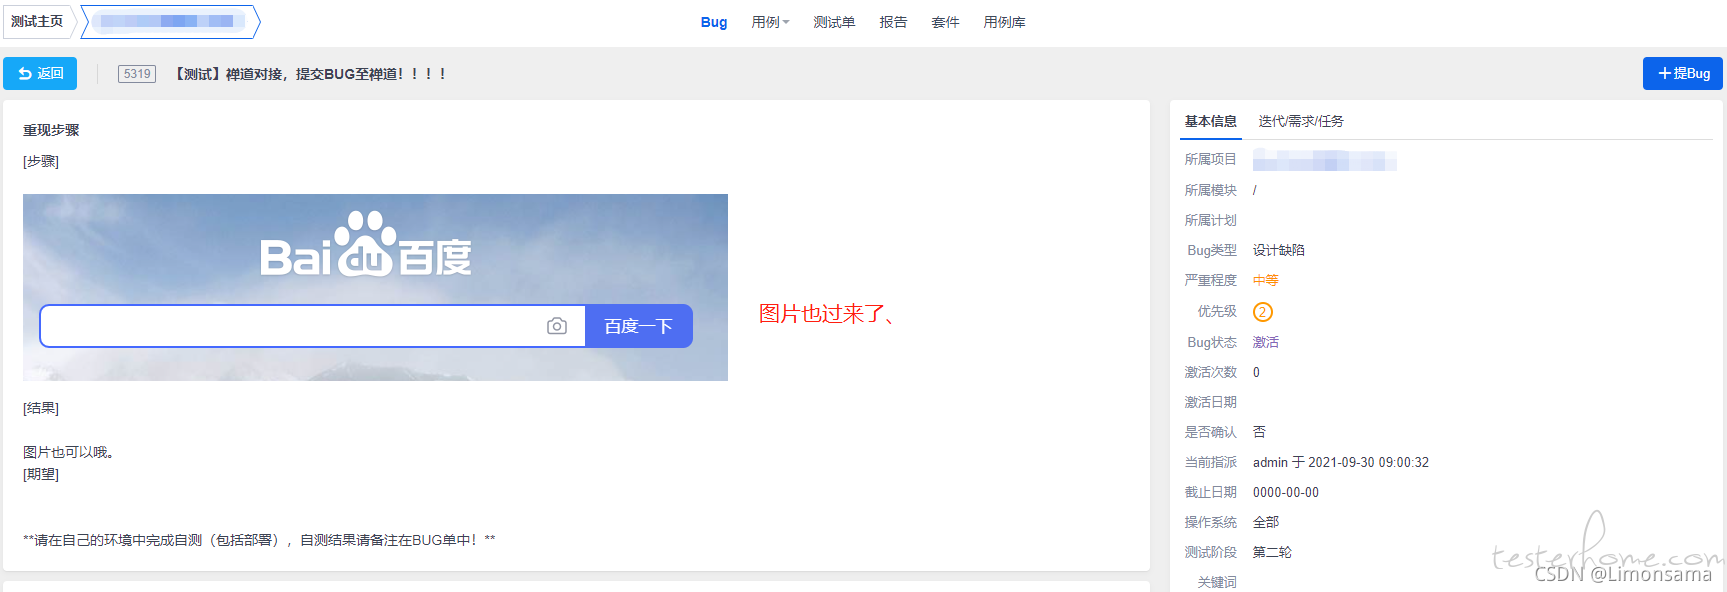Click the 严重程度 value 中等
The image size is (1727, 592).
tap(1266, 280)
